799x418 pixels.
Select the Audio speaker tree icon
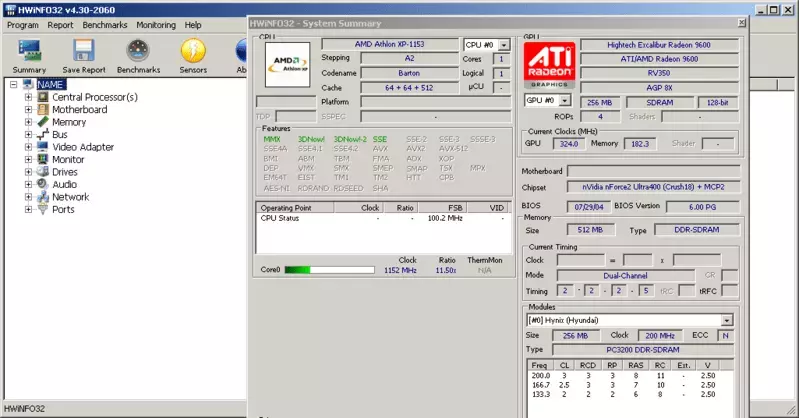coord(43,184)
